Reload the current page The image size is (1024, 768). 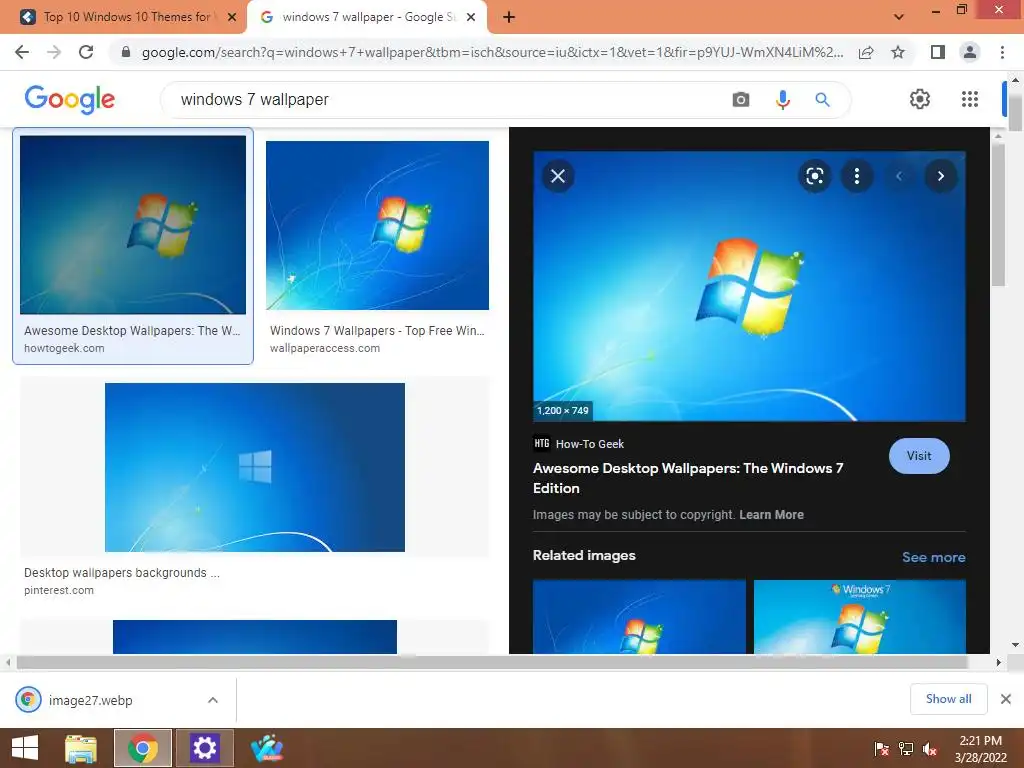pyautogui.click(x=86, y=52)
